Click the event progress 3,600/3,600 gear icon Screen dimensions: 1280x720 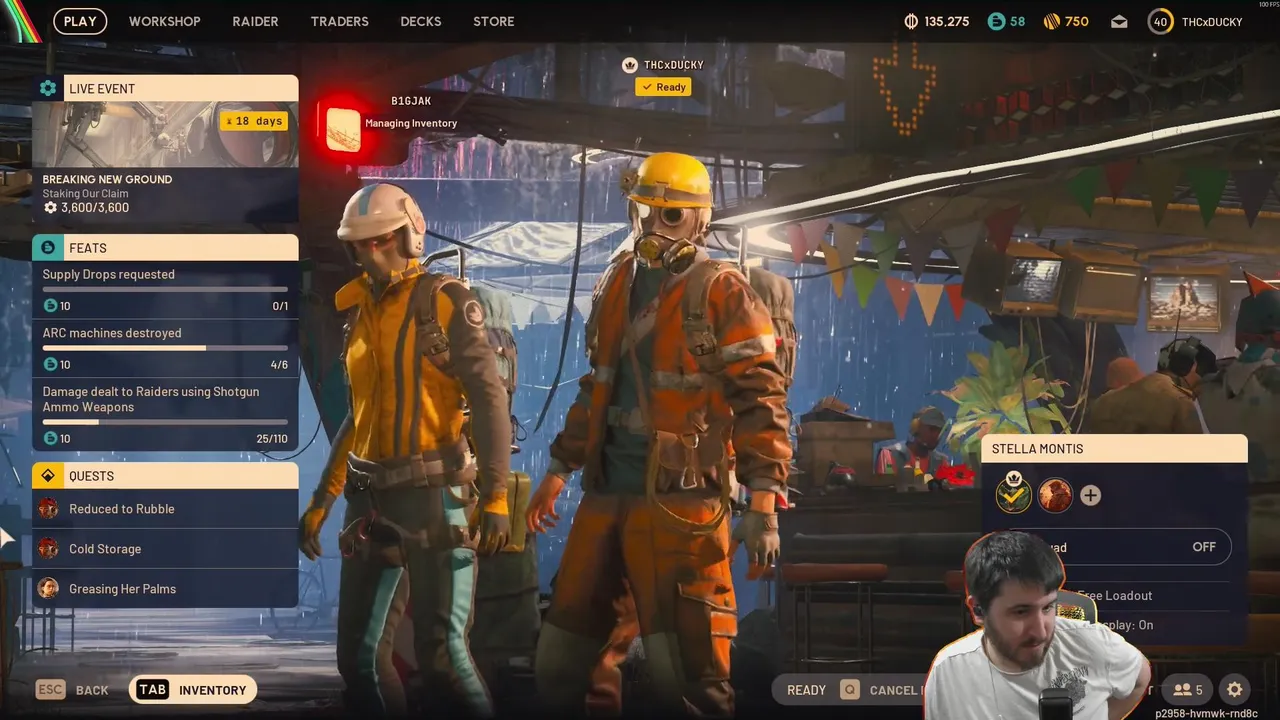(x=51, y=208)
